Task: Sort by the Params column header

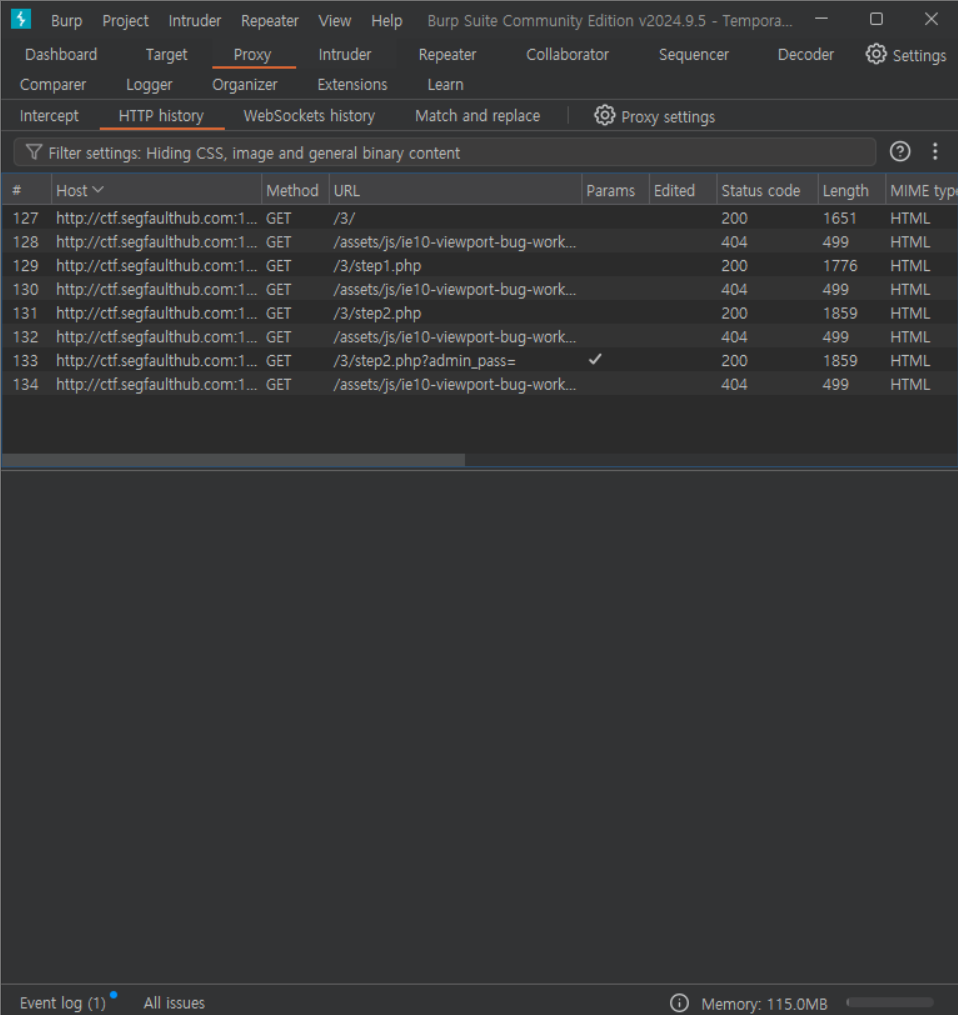Action: pyautogui.click(x=615, y=190)
